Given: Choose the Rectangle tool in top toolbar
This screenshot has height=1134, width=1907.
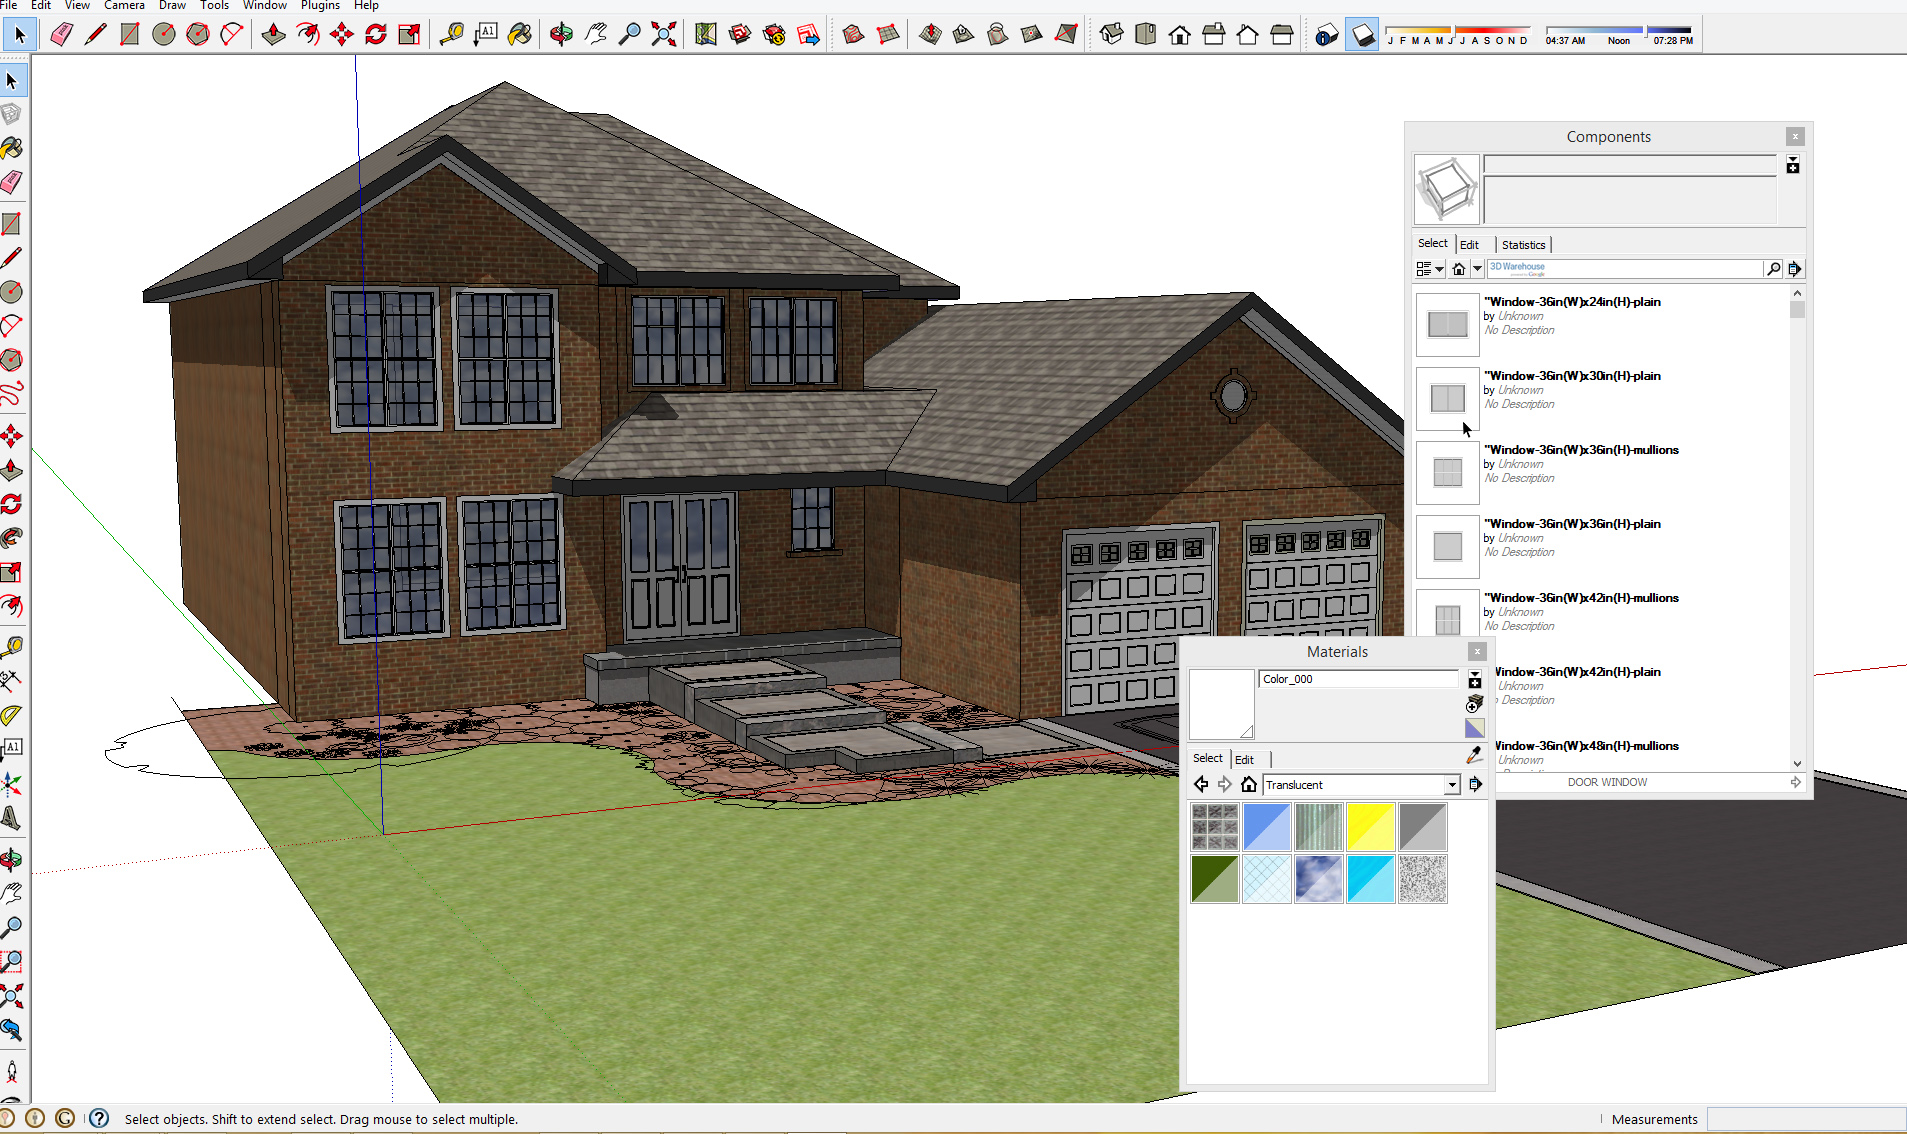Looking at the screenshot, I should click(x=129, y=35).
